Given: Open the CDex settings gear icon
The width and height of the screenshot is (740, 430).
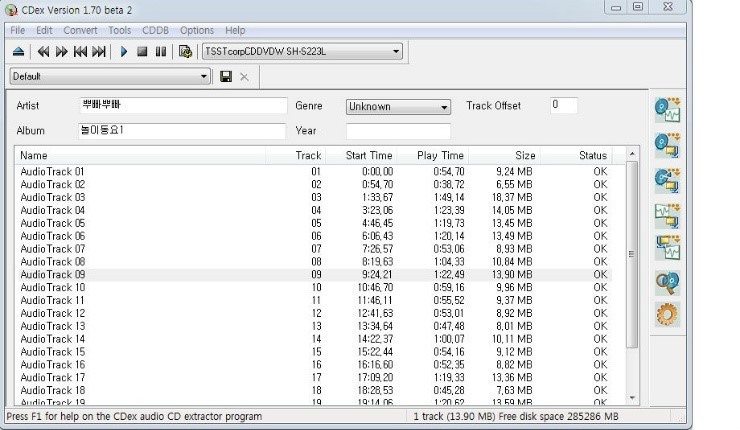Looking at the screenshot, I should tap(666, 315).
